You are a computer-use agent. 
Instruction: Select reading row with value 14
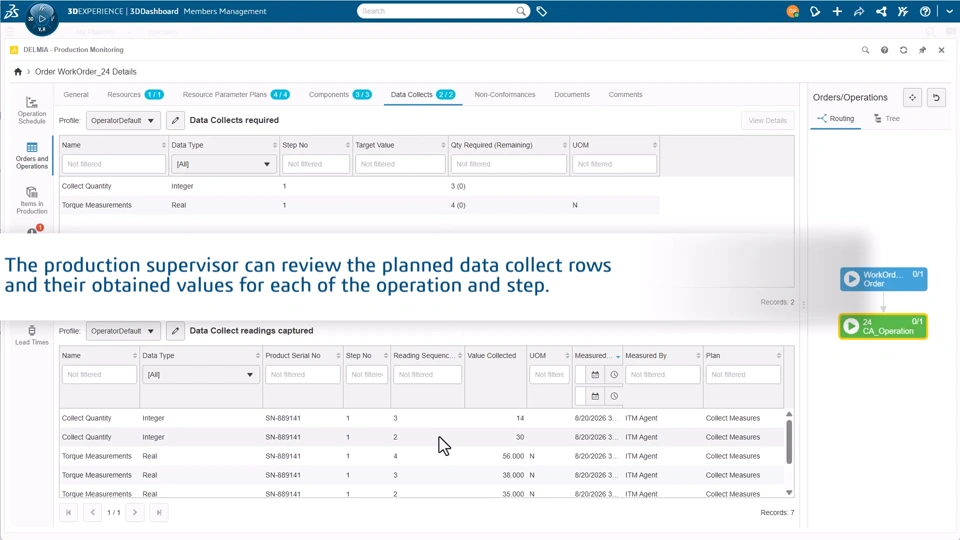[421, 418]
